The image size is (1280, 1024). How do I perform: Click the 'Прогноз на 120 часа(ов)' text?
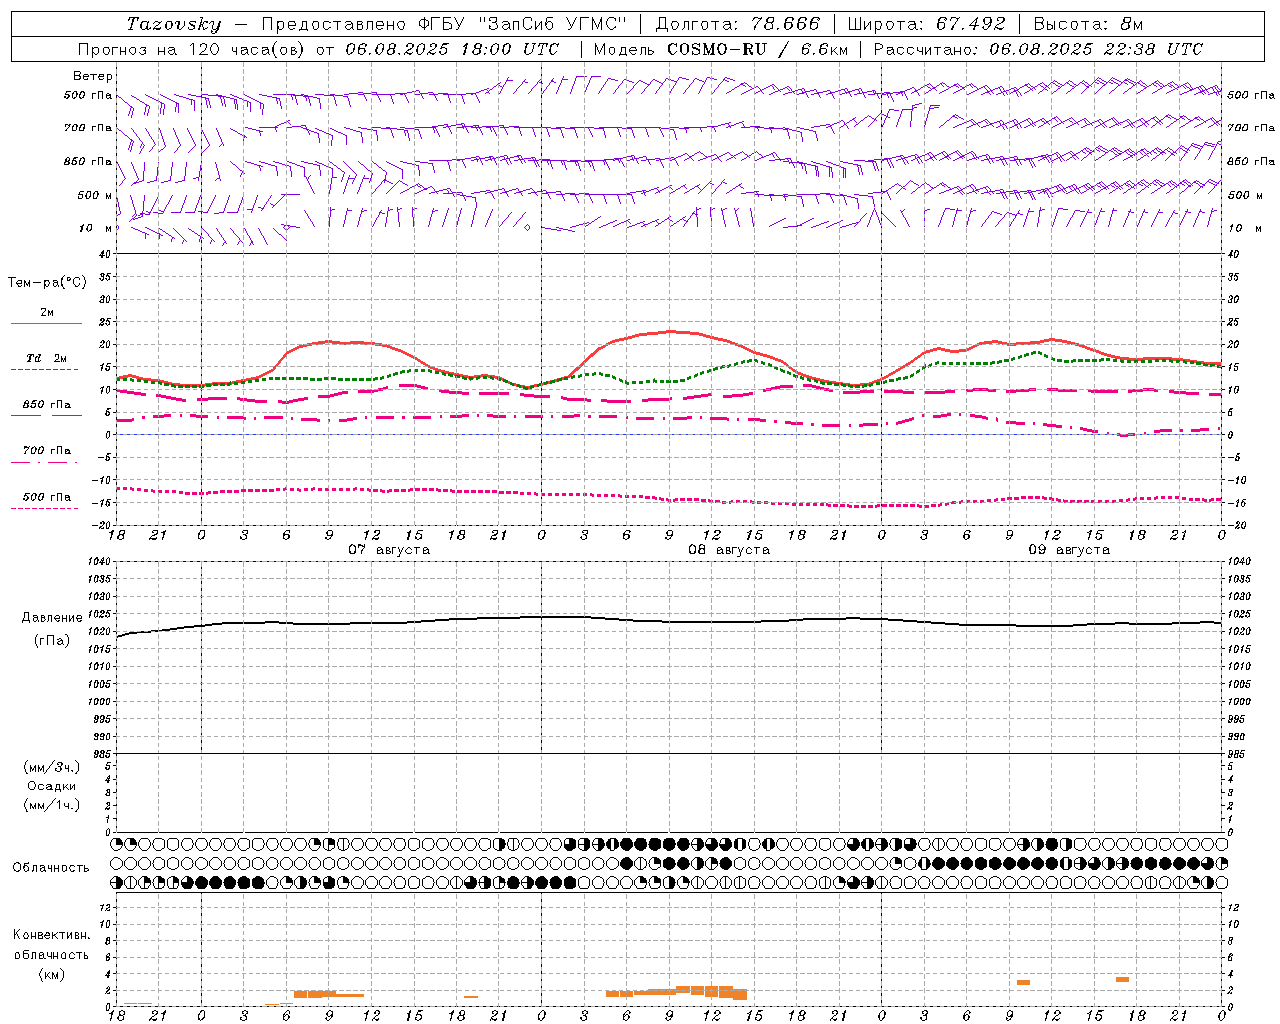[192, 49]
